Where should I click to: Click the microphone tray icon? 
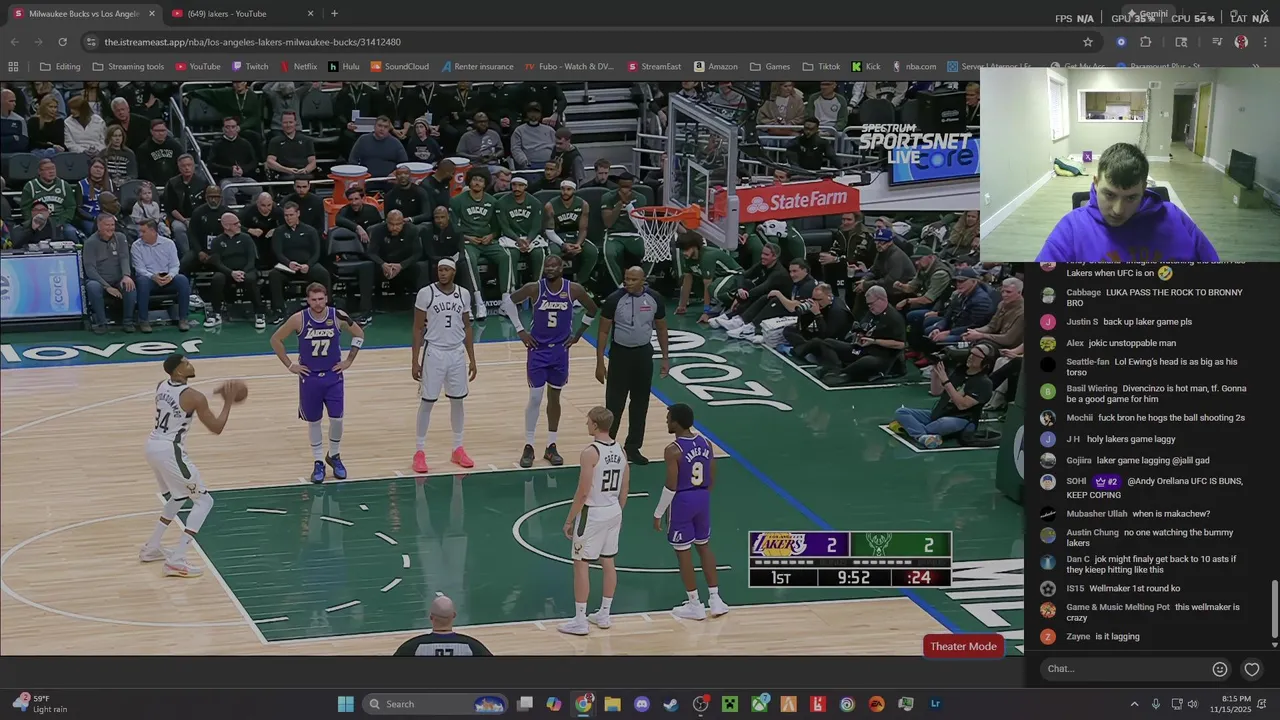[x=1156, y=704]
